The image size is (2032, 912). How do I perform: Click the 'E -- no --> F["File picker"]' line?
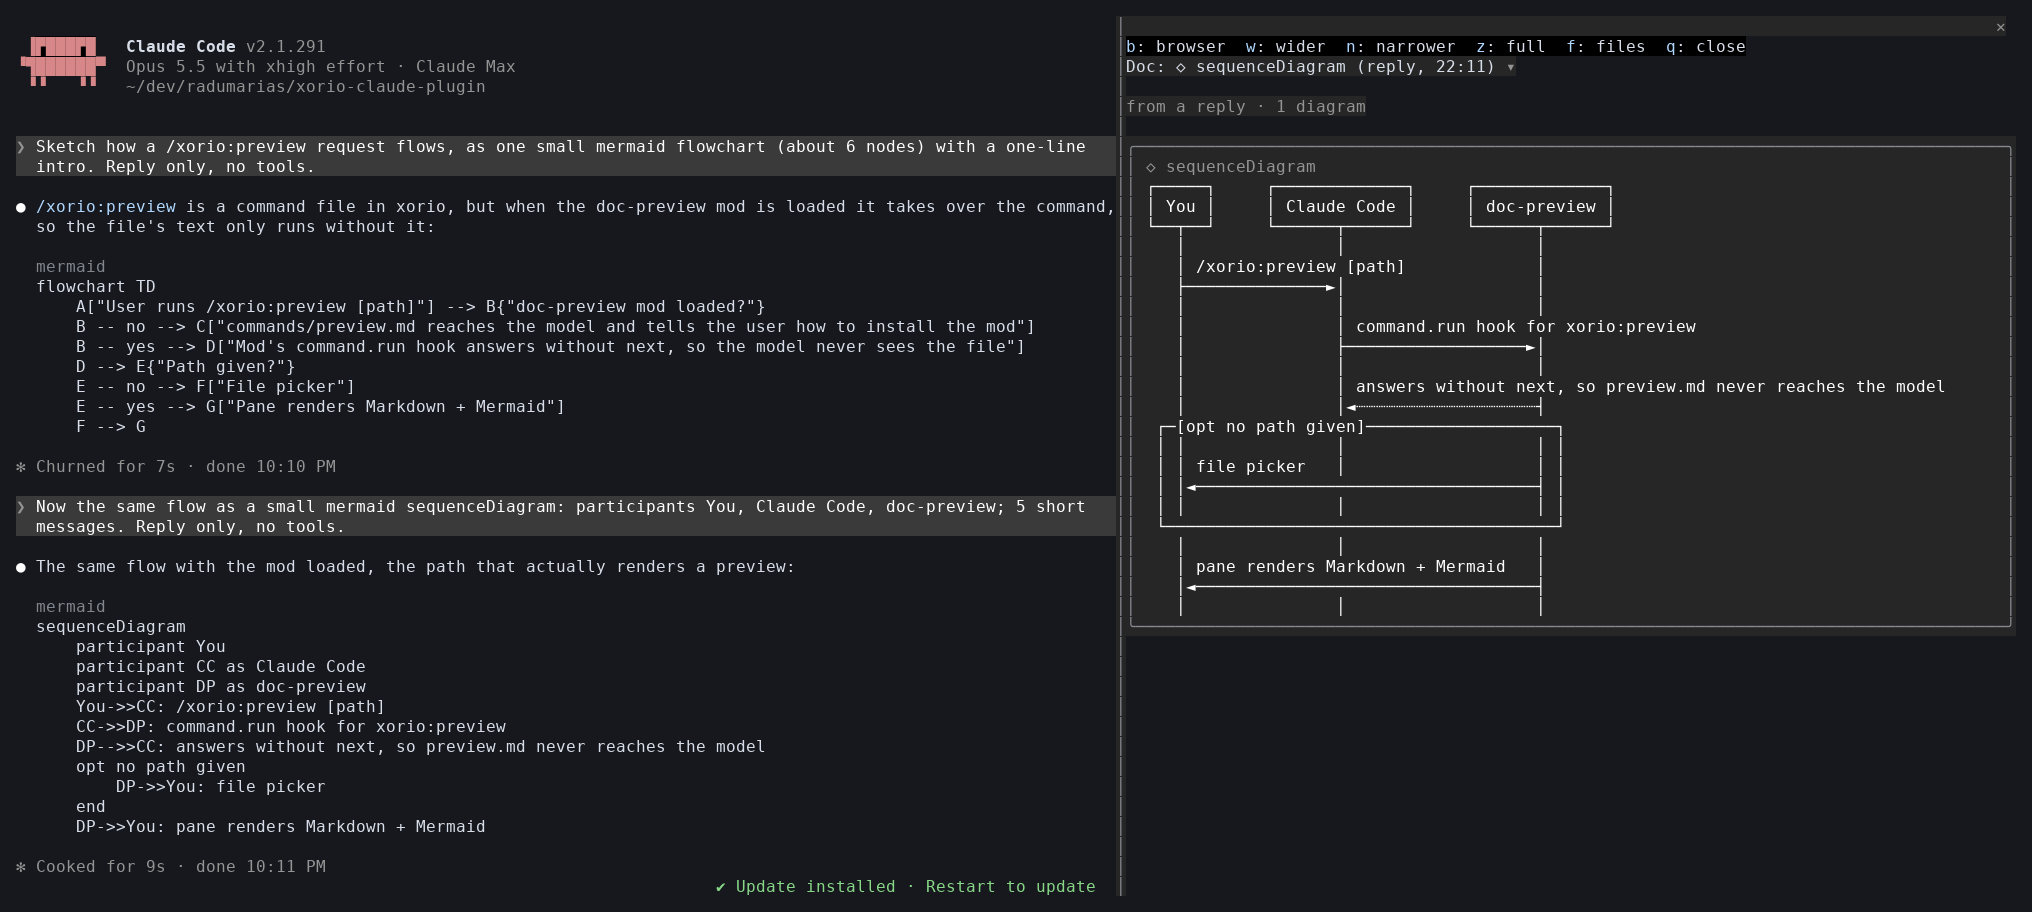[x=216, y=387]
